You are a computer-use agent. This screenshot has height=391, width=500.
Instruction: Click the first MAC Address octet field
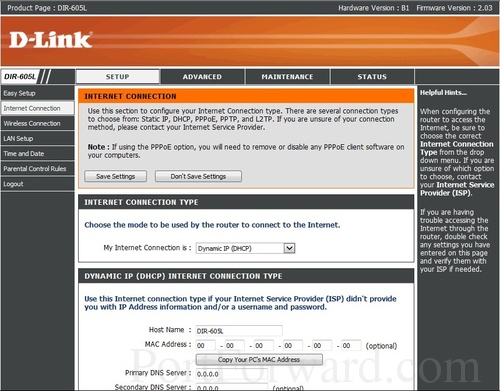coord(205,345)
